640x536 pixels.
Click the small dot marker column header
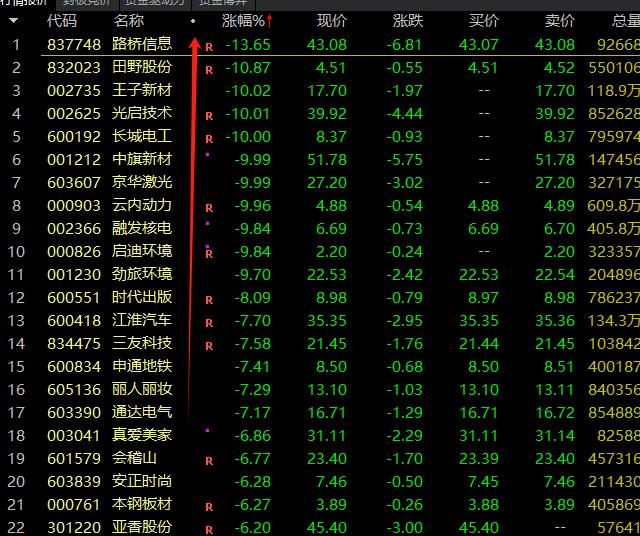[x=193, y=21]
